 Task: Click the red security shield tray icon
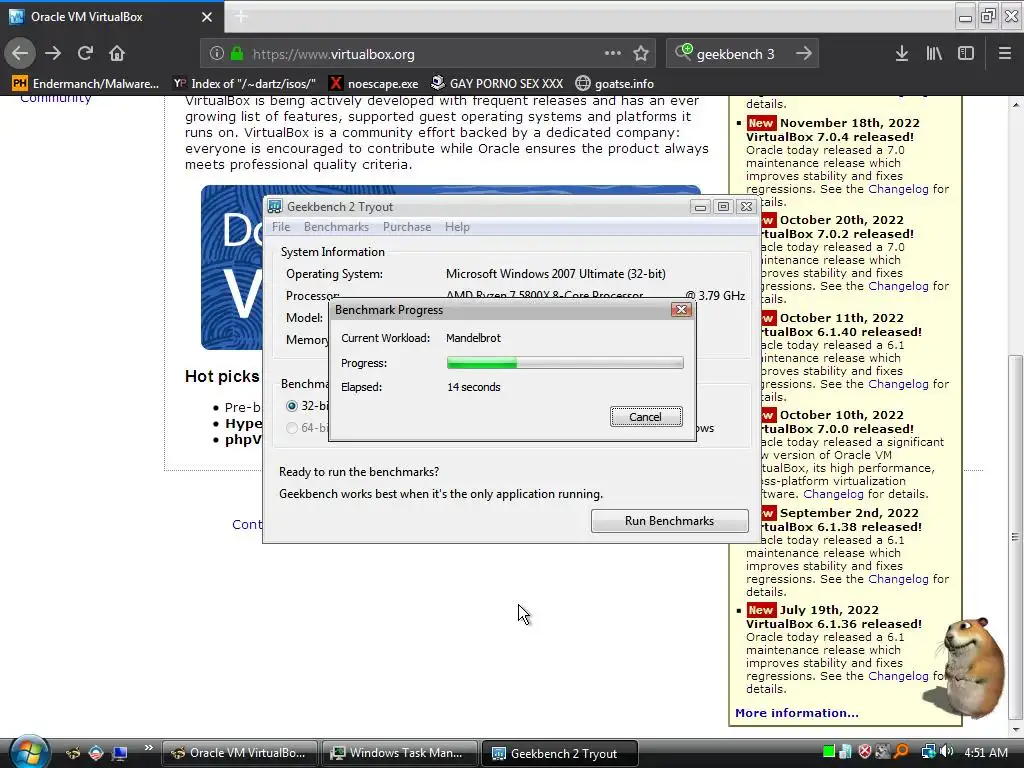pyautogui.click(x=865, y=752)
